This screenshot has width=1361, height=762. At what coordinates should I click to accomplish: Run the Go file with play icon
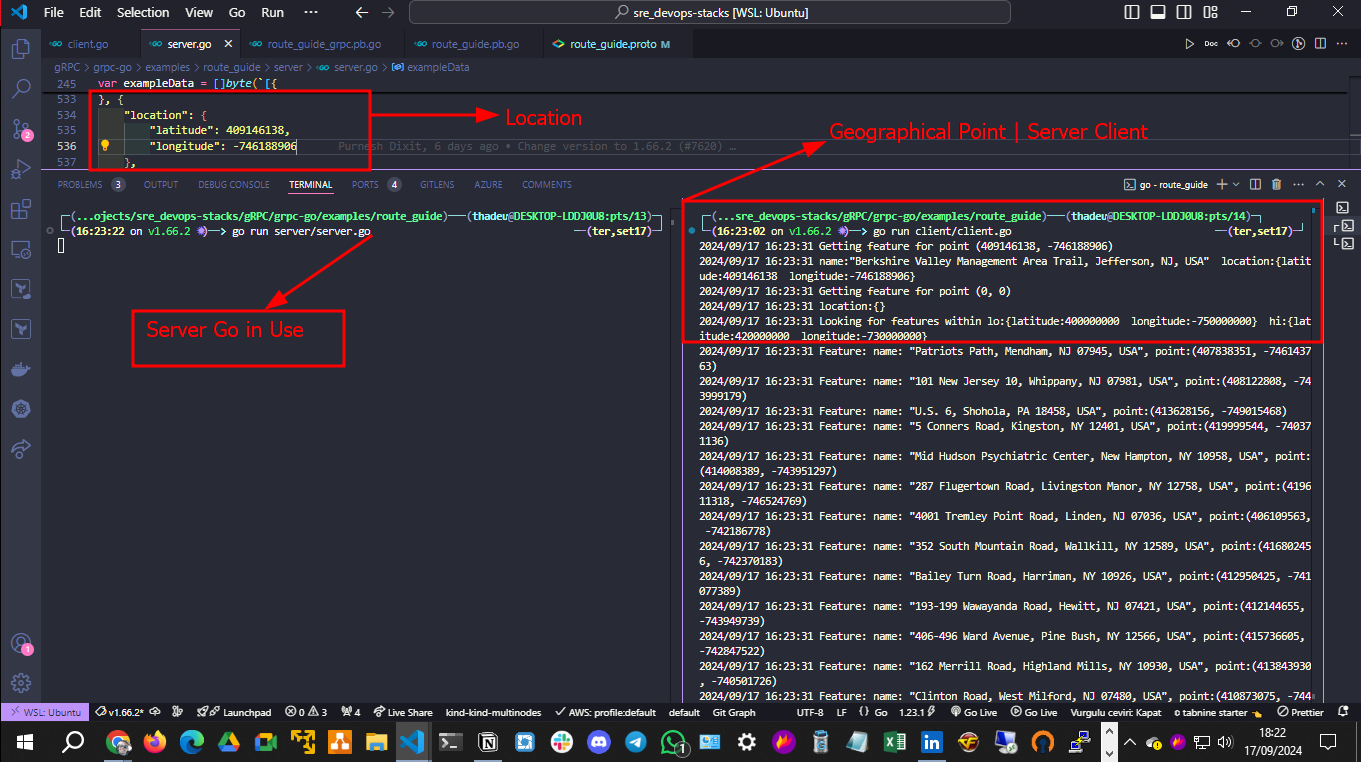click(x=1189, y=44)
